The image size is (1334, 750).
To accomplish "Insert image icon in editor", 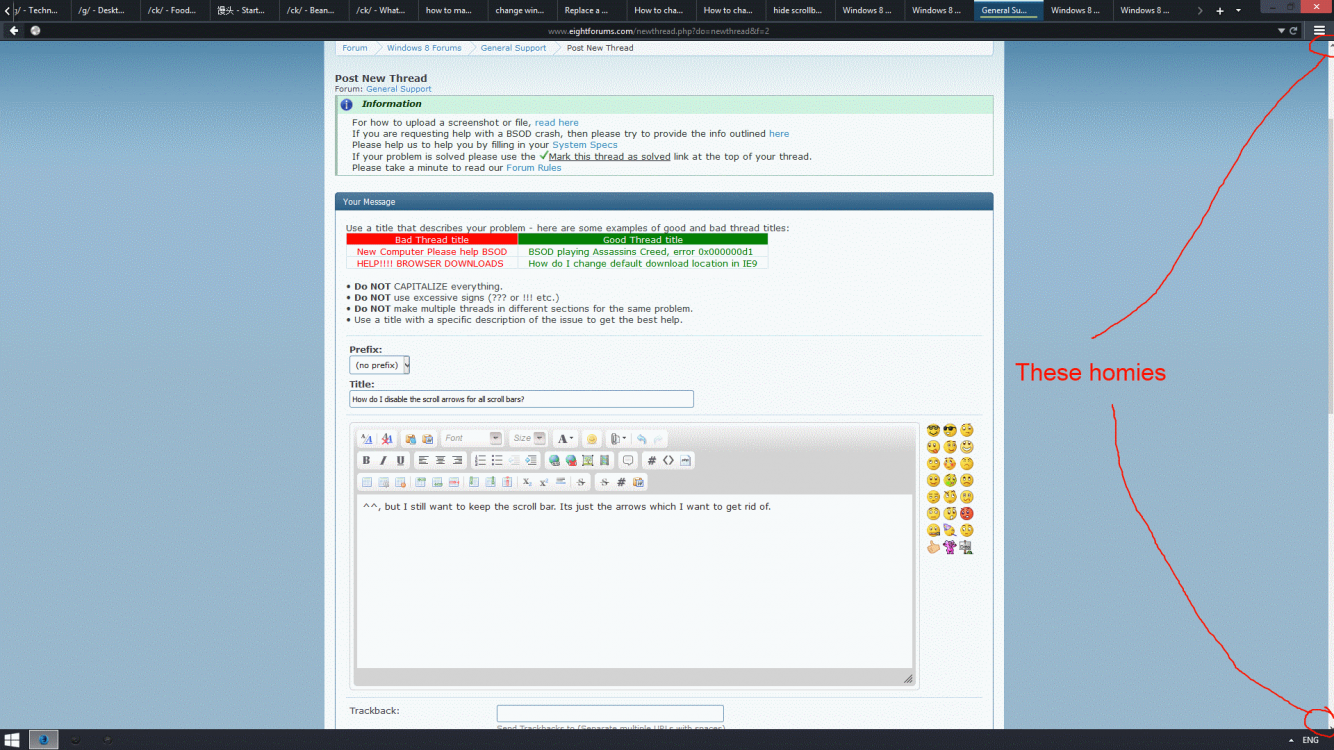I will pos(588,460).
